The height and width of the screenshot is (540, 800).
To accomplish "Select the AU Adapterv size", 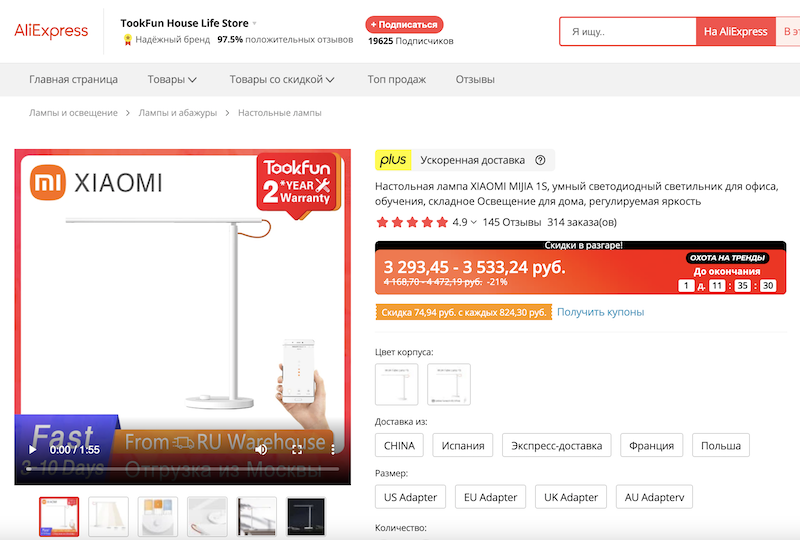I will tap(654, 497).
